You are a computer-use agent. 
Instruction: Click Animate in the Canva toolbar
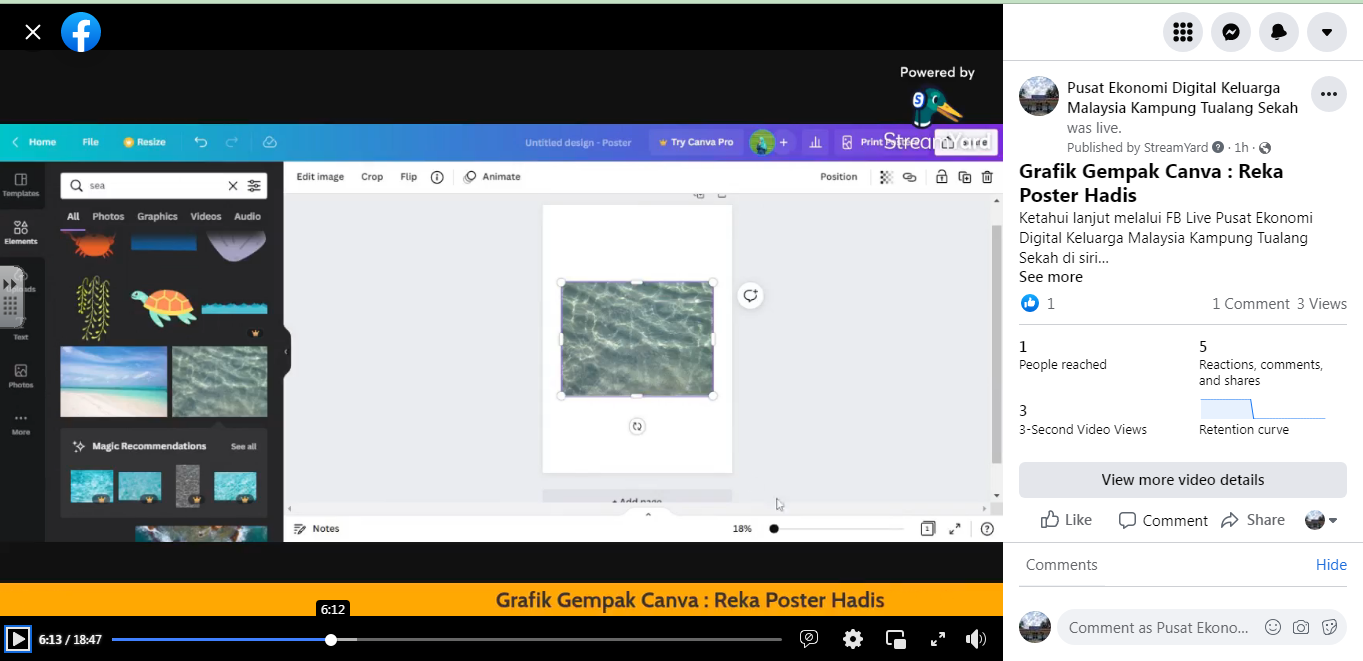[x=492, y=177]
